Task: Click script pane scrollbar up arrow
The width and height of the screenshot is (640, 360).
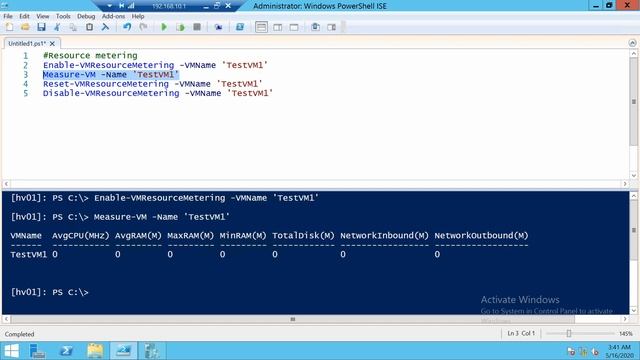Action: point(633,53)
